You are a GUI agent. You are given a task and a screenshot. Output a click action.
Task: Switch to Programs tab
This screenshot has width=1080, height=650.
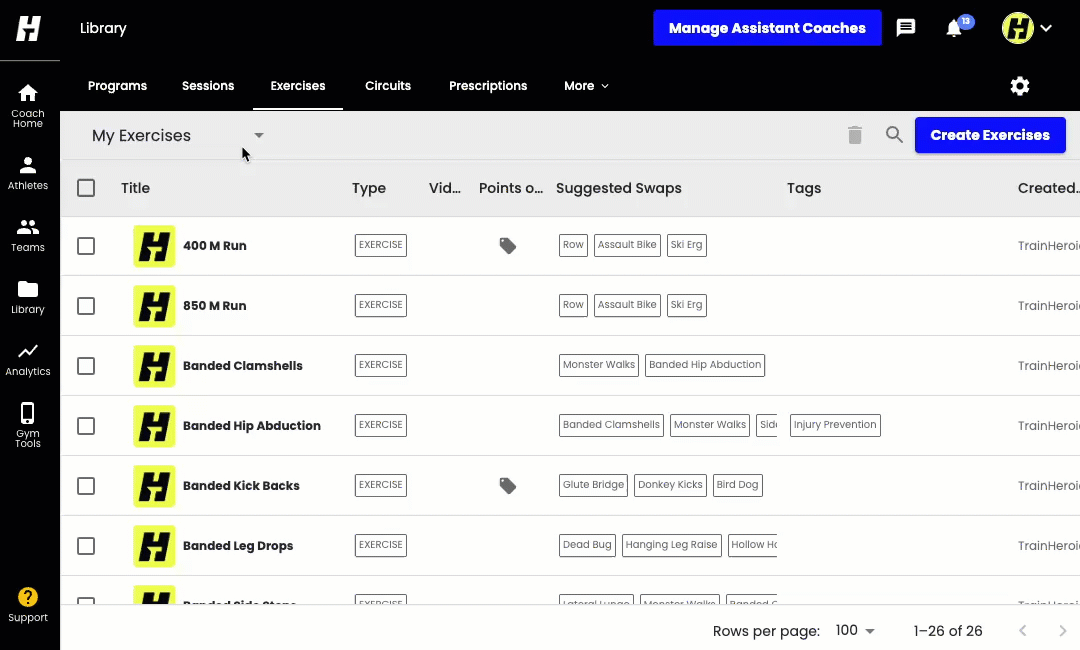tap(117, 86)
